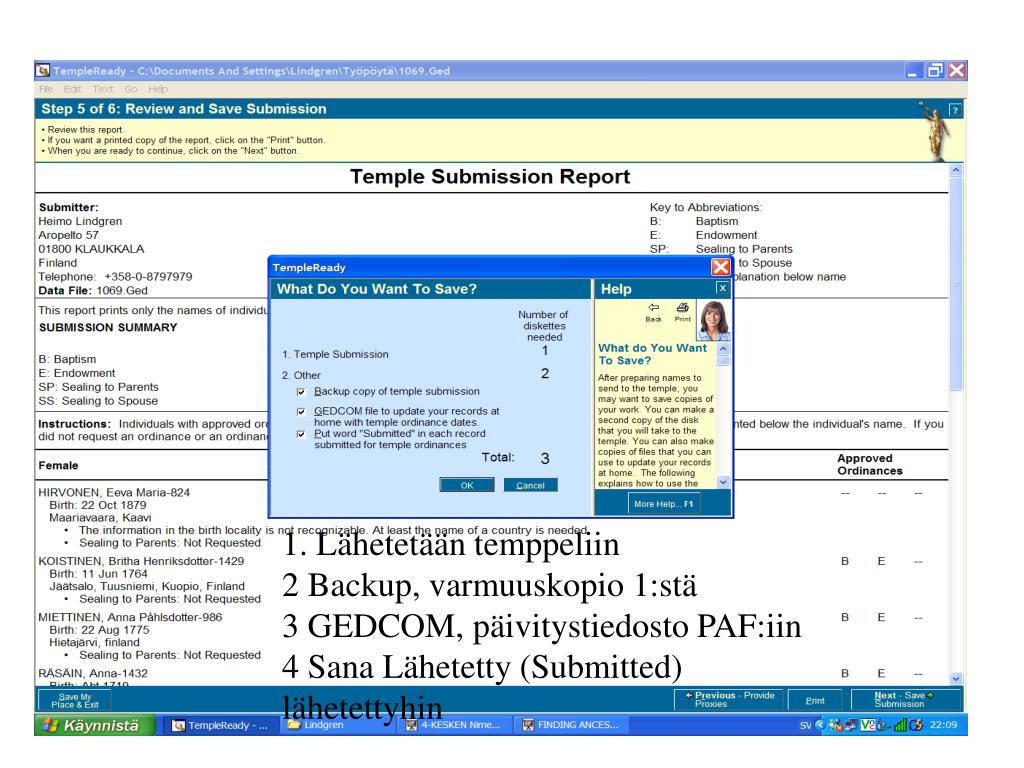The height and width of the screenshot is (768, 1024).
Task: Close the TempleReady dialog with red X
Action: [x=720, y=266]
